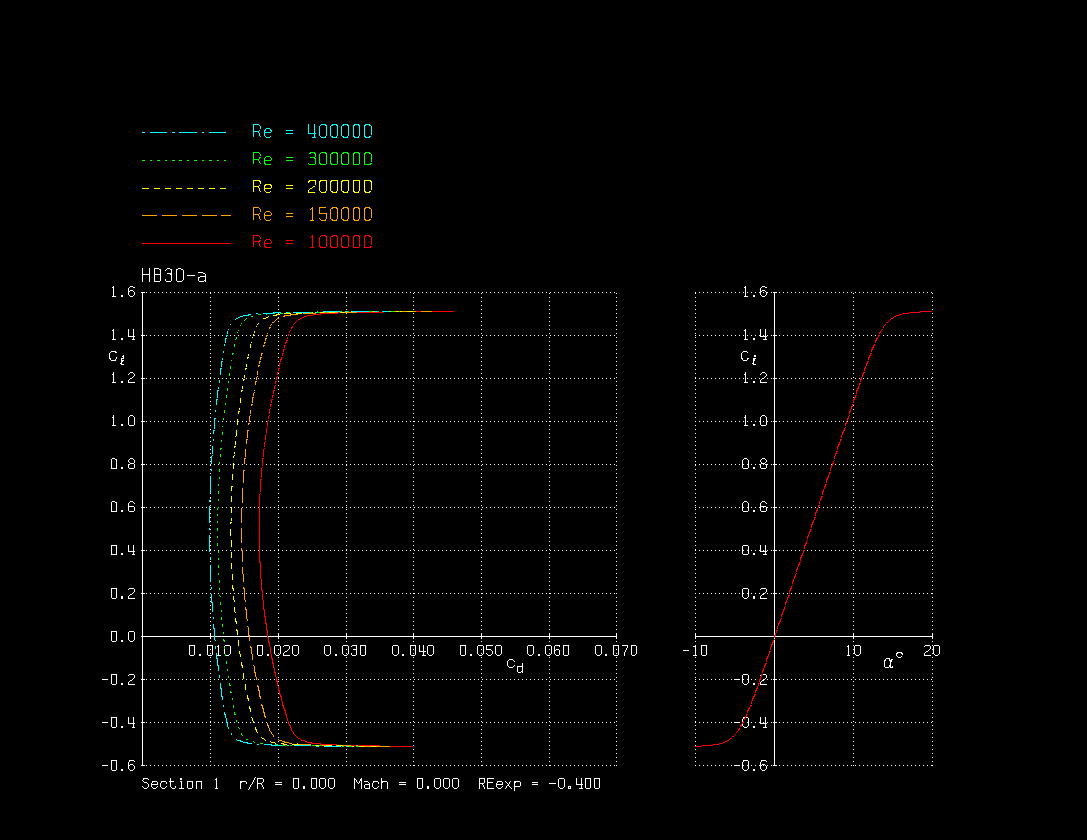The image size is (1087, 840).
Task: Click the Section 1 text below plot
Action: point(180,784)
